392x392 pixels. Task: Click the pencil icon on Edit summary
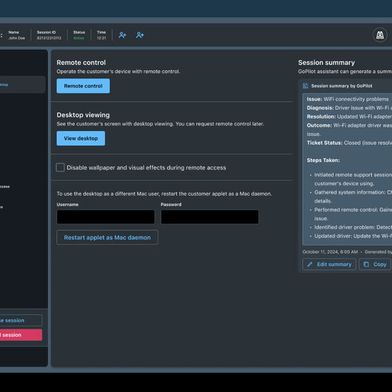pos(310,264)
